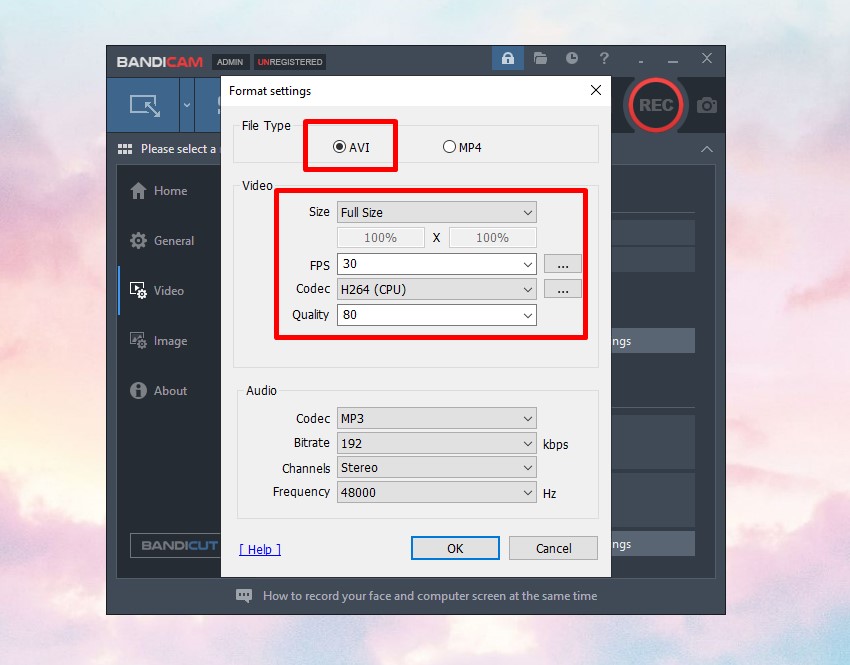The height and width of the screenshot is (665, 850).
Task: Click the camera screenshot icon
Action: [707, 105]
